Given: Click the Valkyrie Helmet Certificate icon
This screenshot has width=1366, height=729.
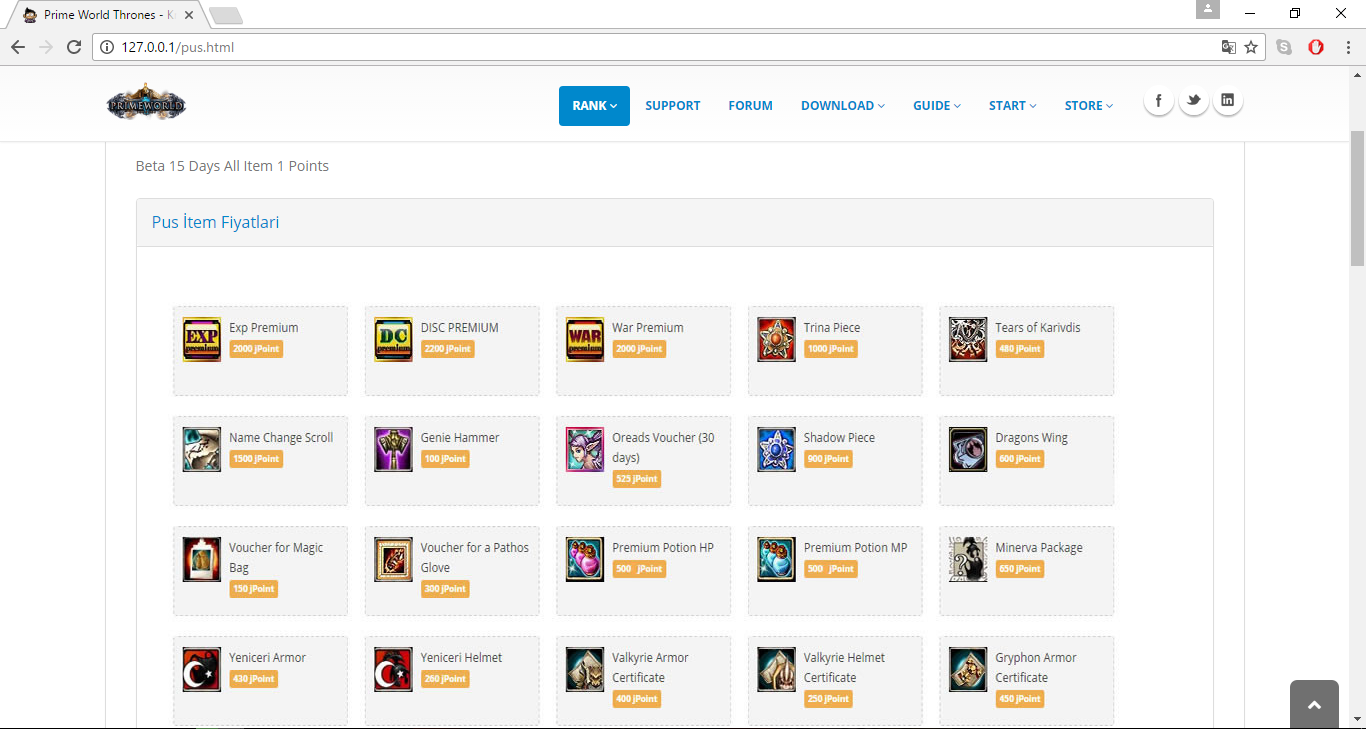Looking at the screenshot, I should (776, 669).
